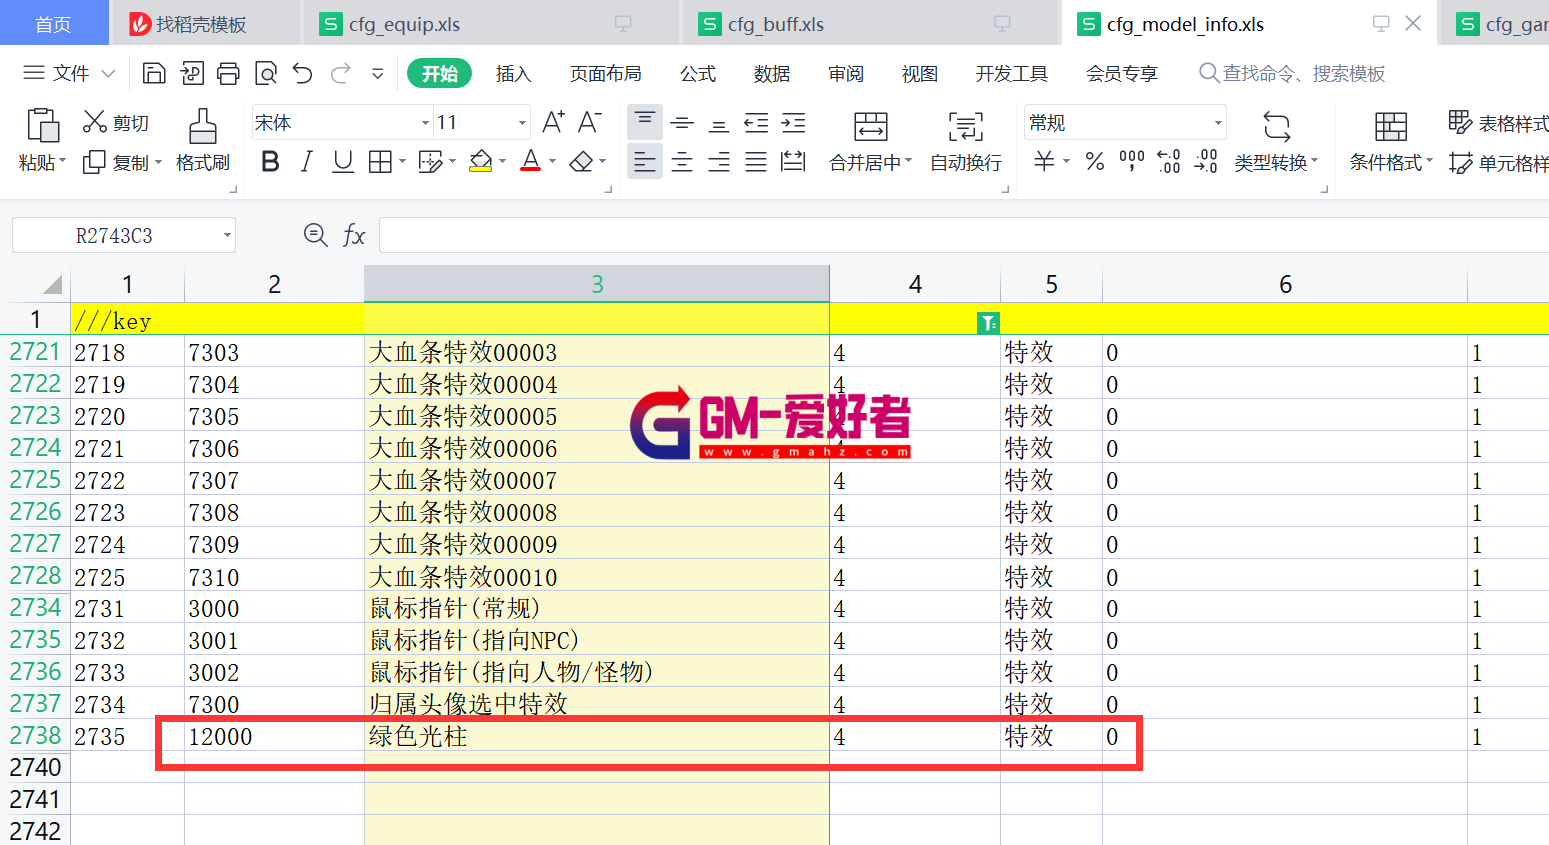Select the cell containing 绿色光柱
This screenshot has width=1549, height=845.
(596, 737)
